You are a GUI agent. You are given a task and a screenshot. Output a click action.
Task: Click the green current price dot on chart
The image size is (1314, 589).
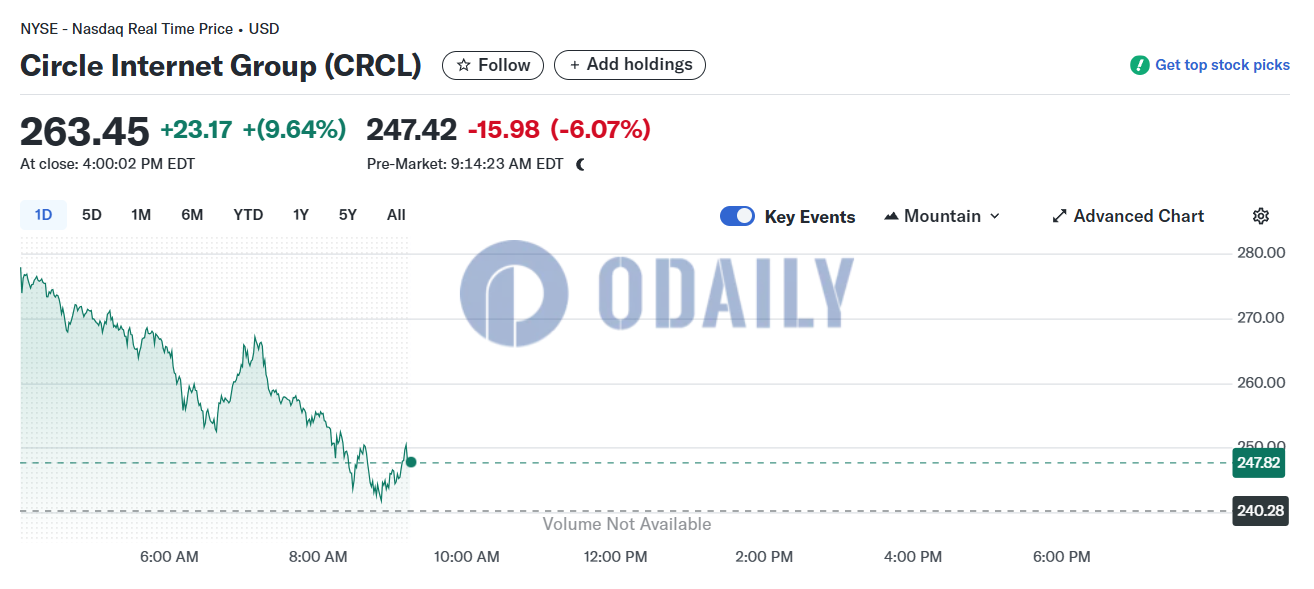(411, 462)
